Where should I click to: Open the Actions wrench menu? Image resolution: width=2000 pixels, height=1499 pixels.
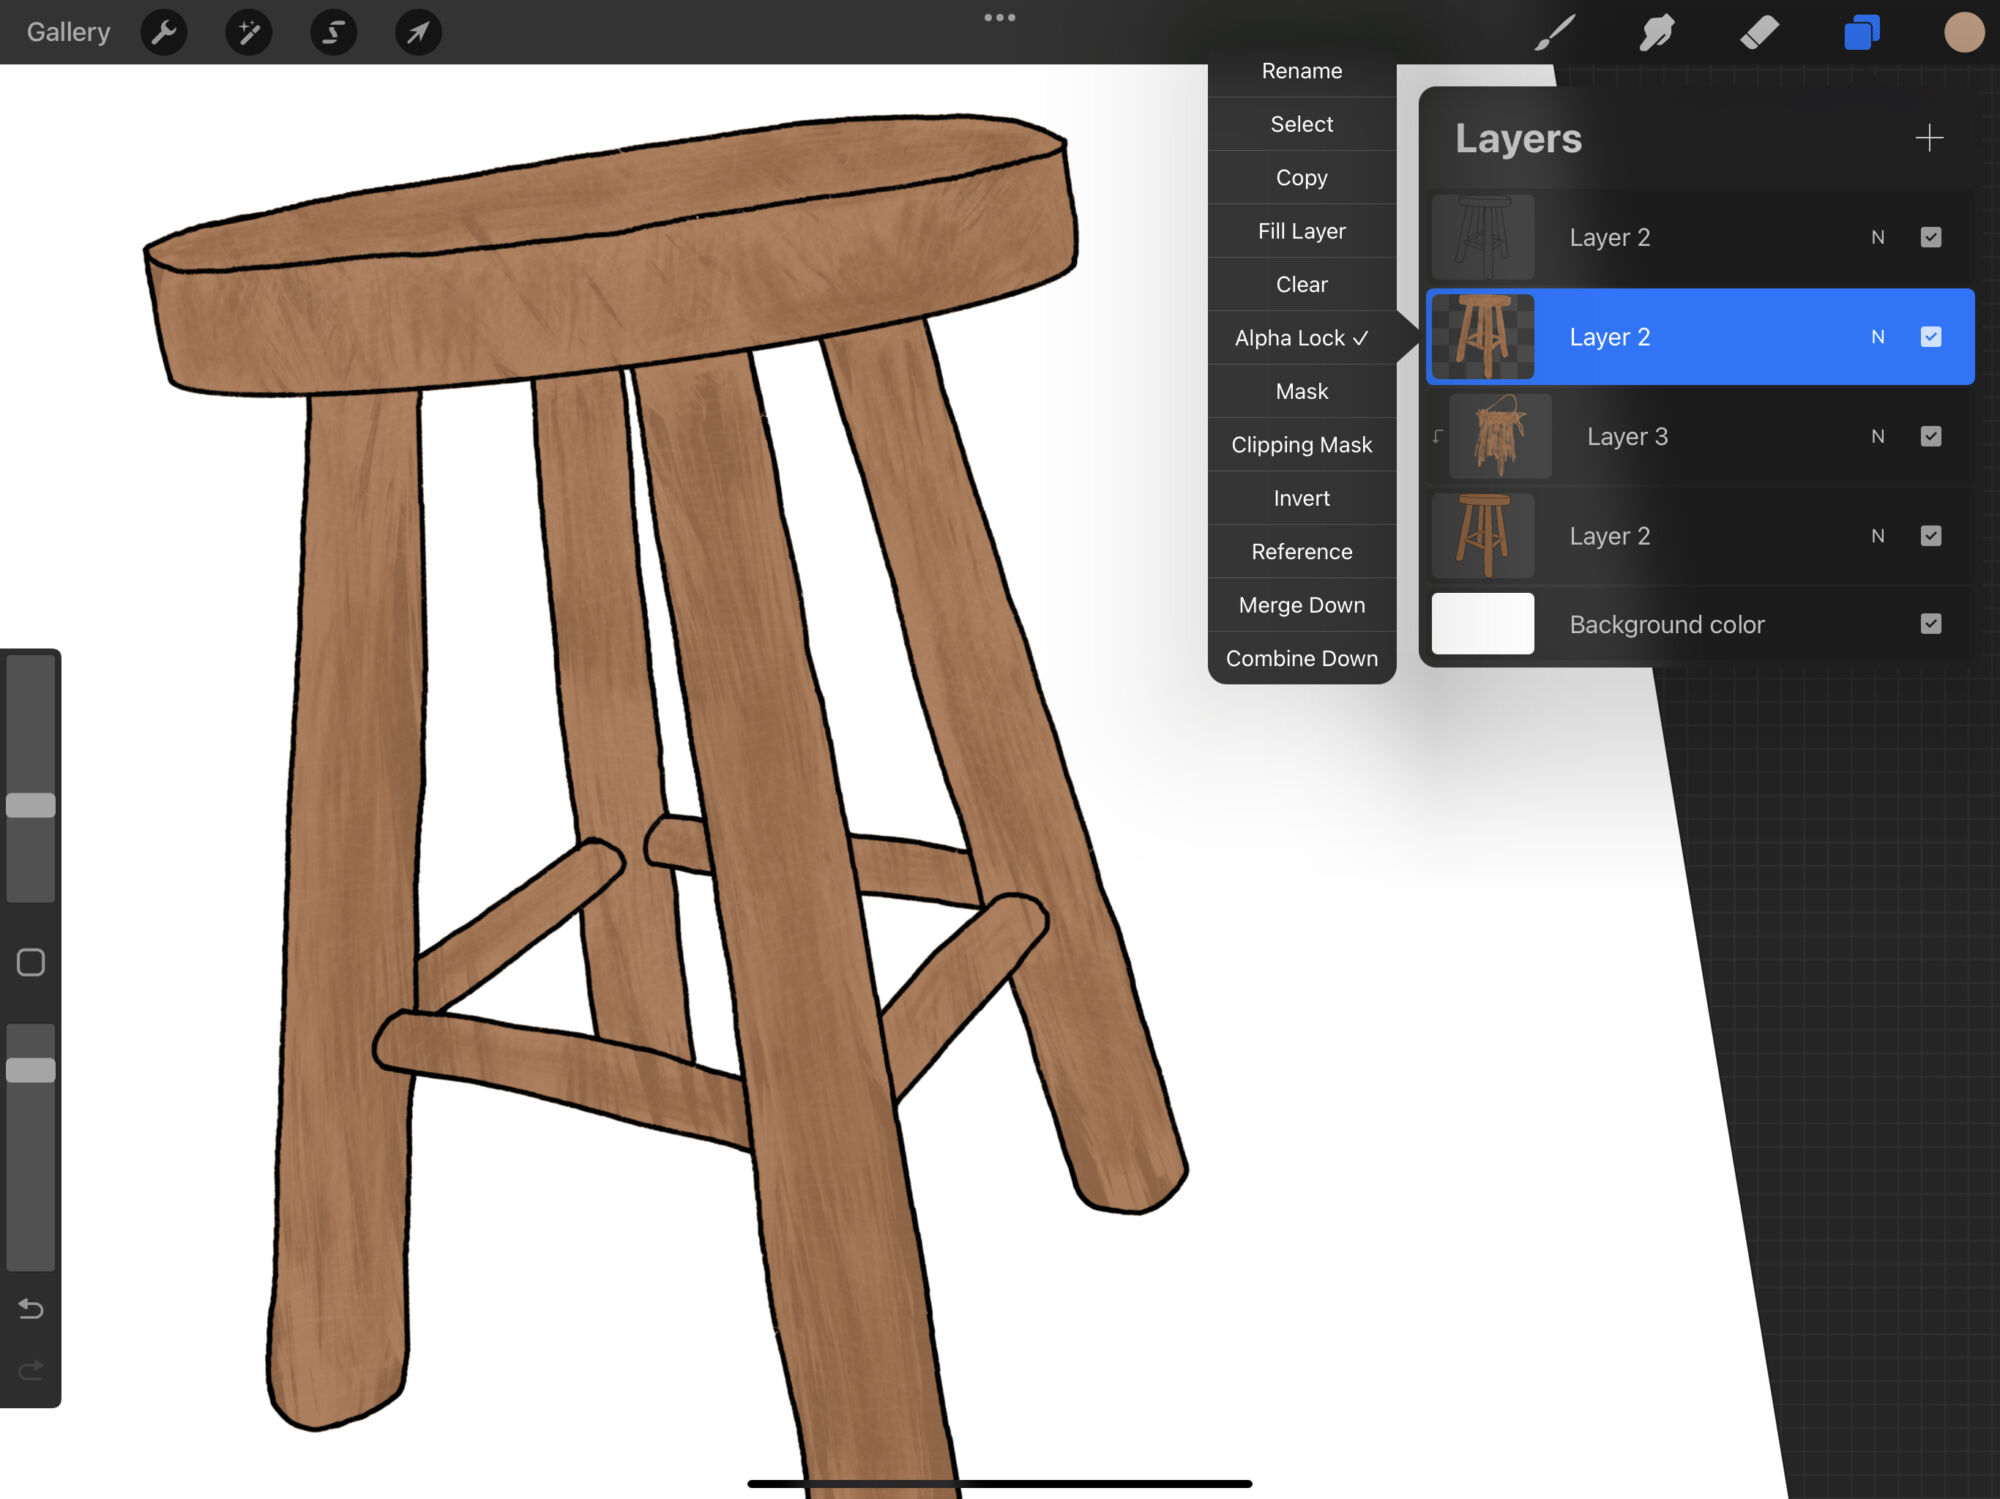click(x=164, y=33)
